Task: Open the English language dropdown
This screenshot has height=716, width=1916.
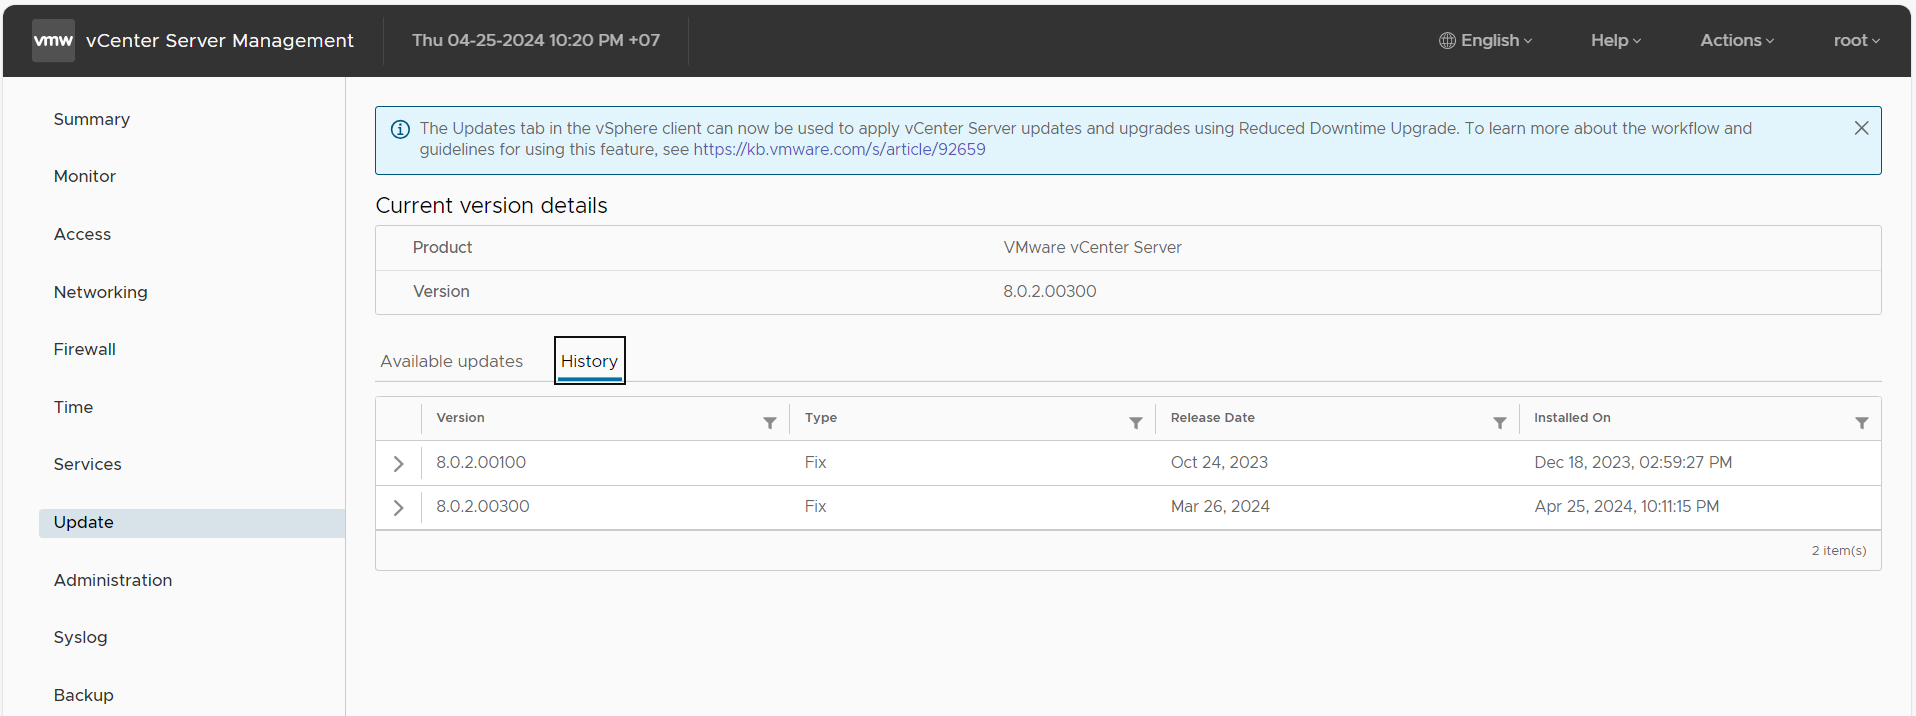Action: point(1485,41)
